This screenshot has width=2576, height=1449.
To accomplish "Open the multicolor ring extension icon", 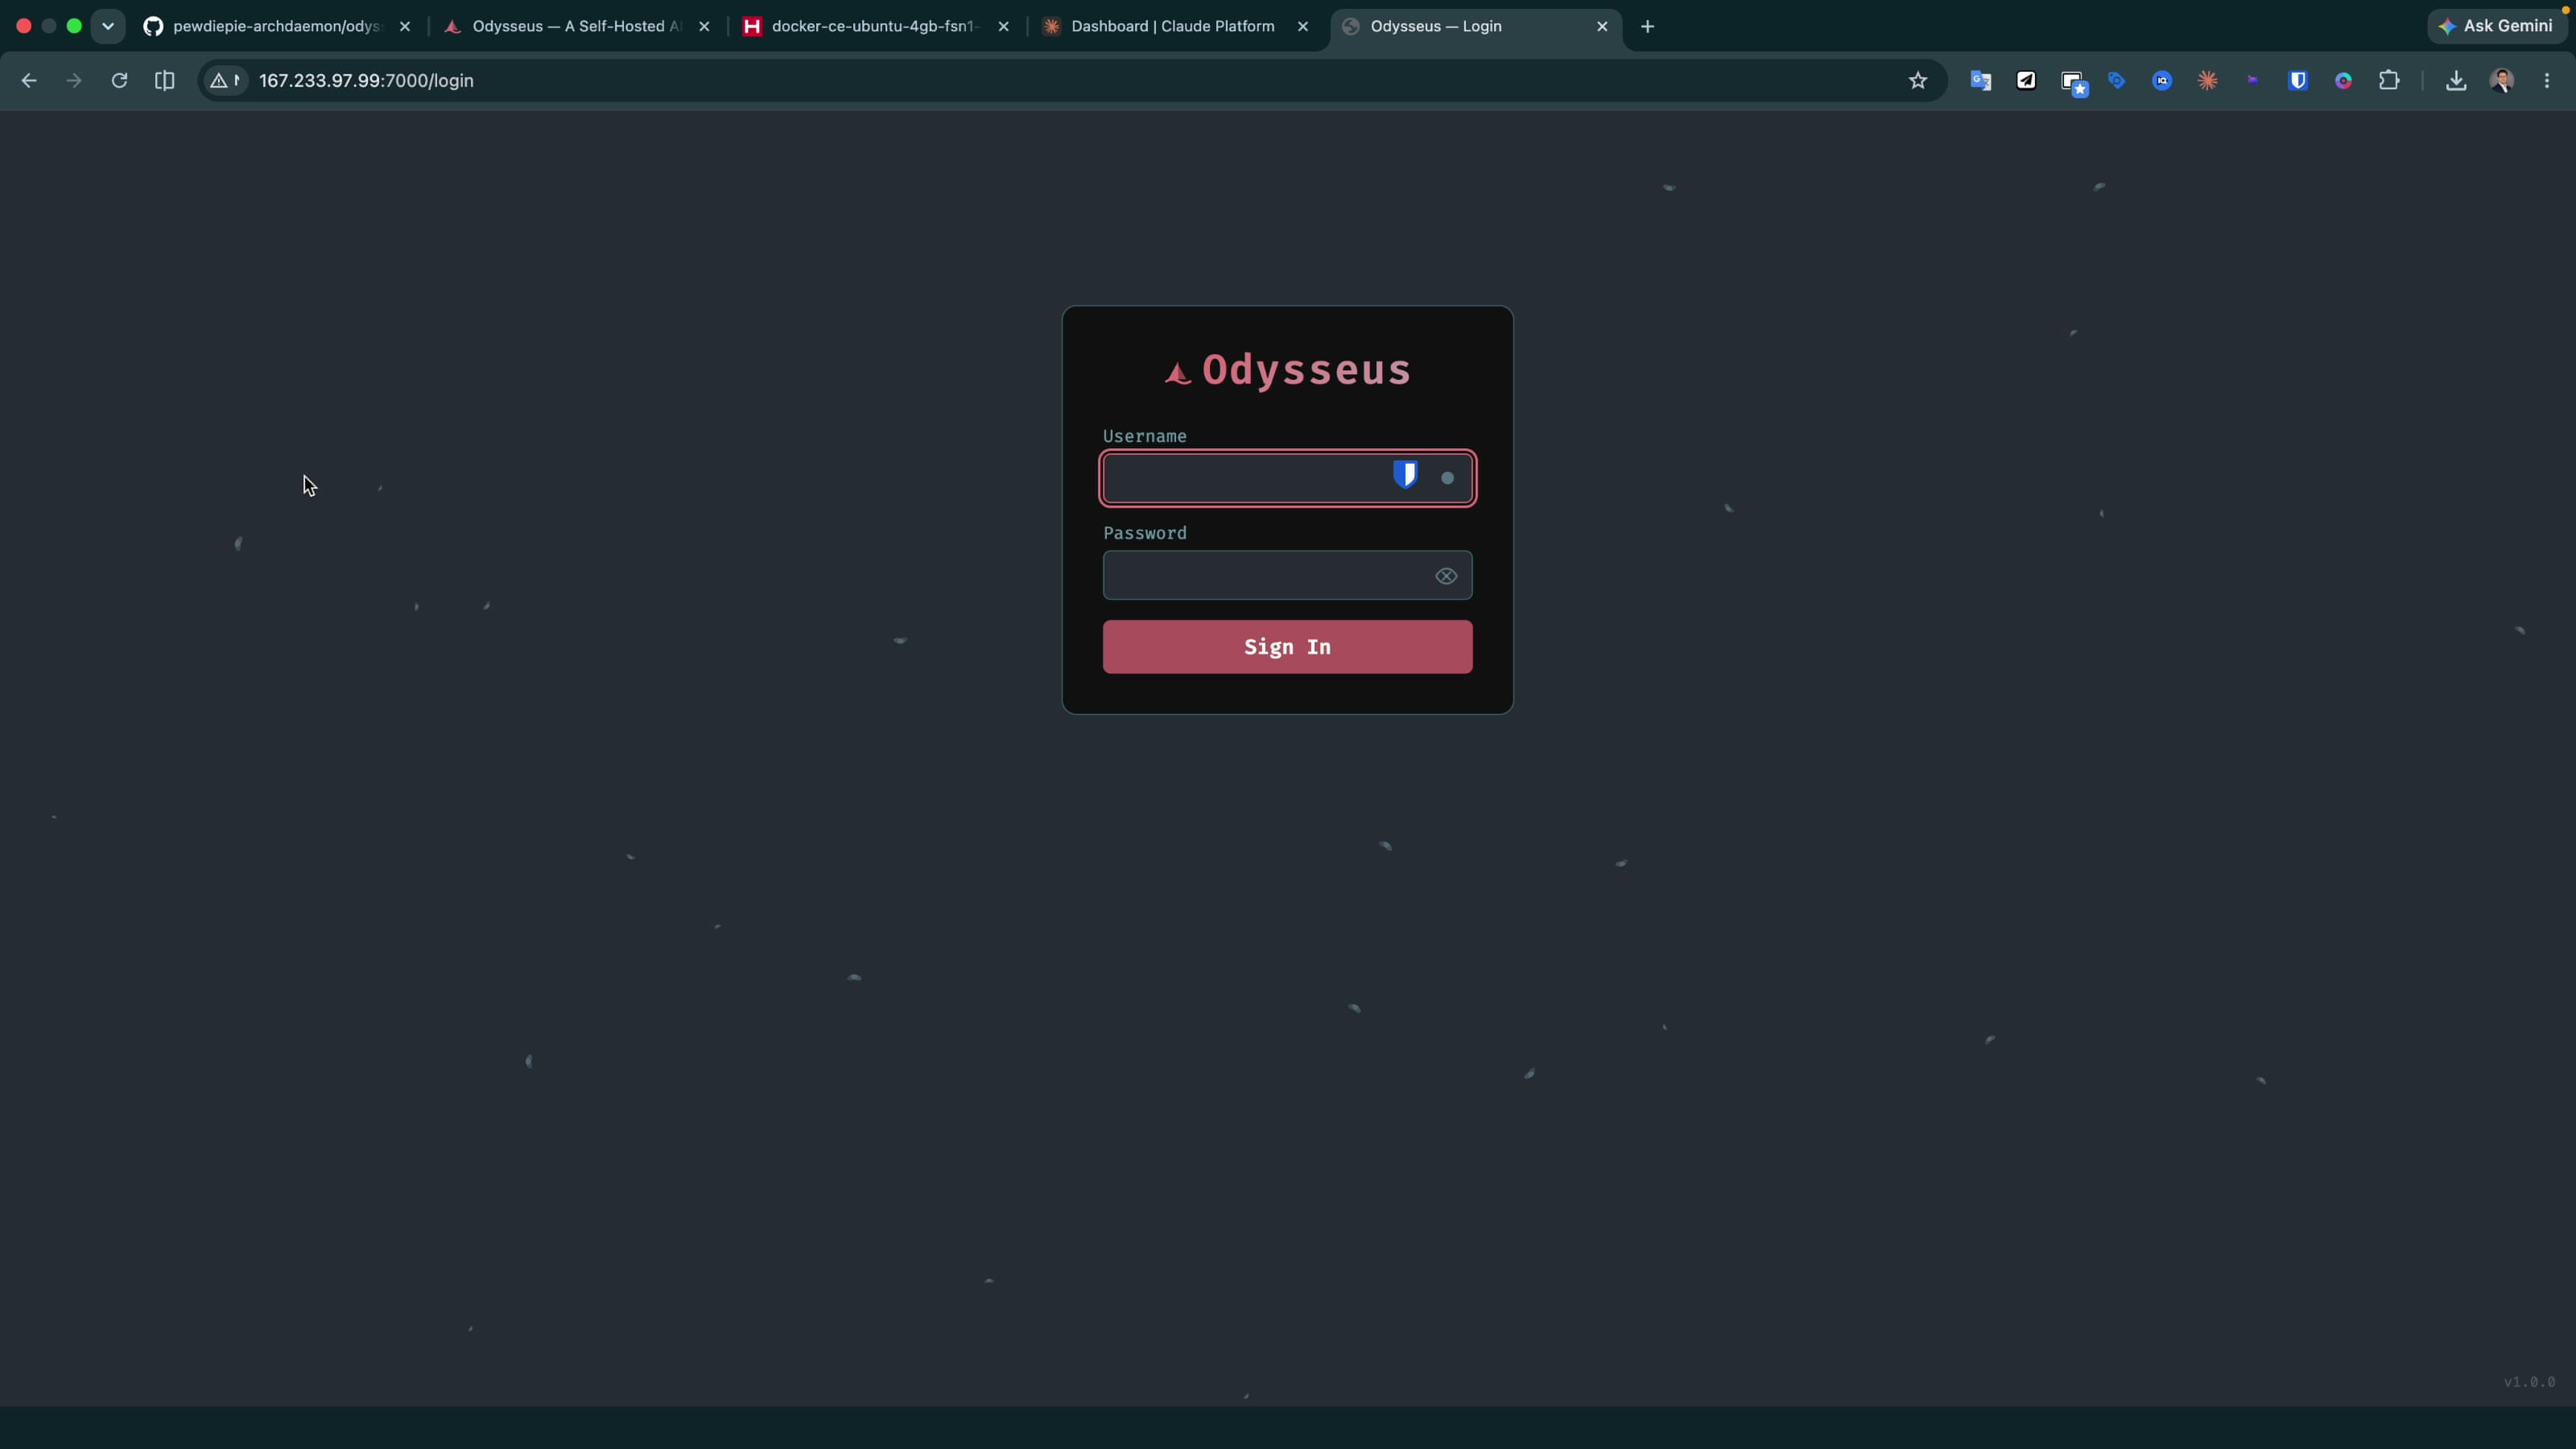I will (x=2343, y=81).
